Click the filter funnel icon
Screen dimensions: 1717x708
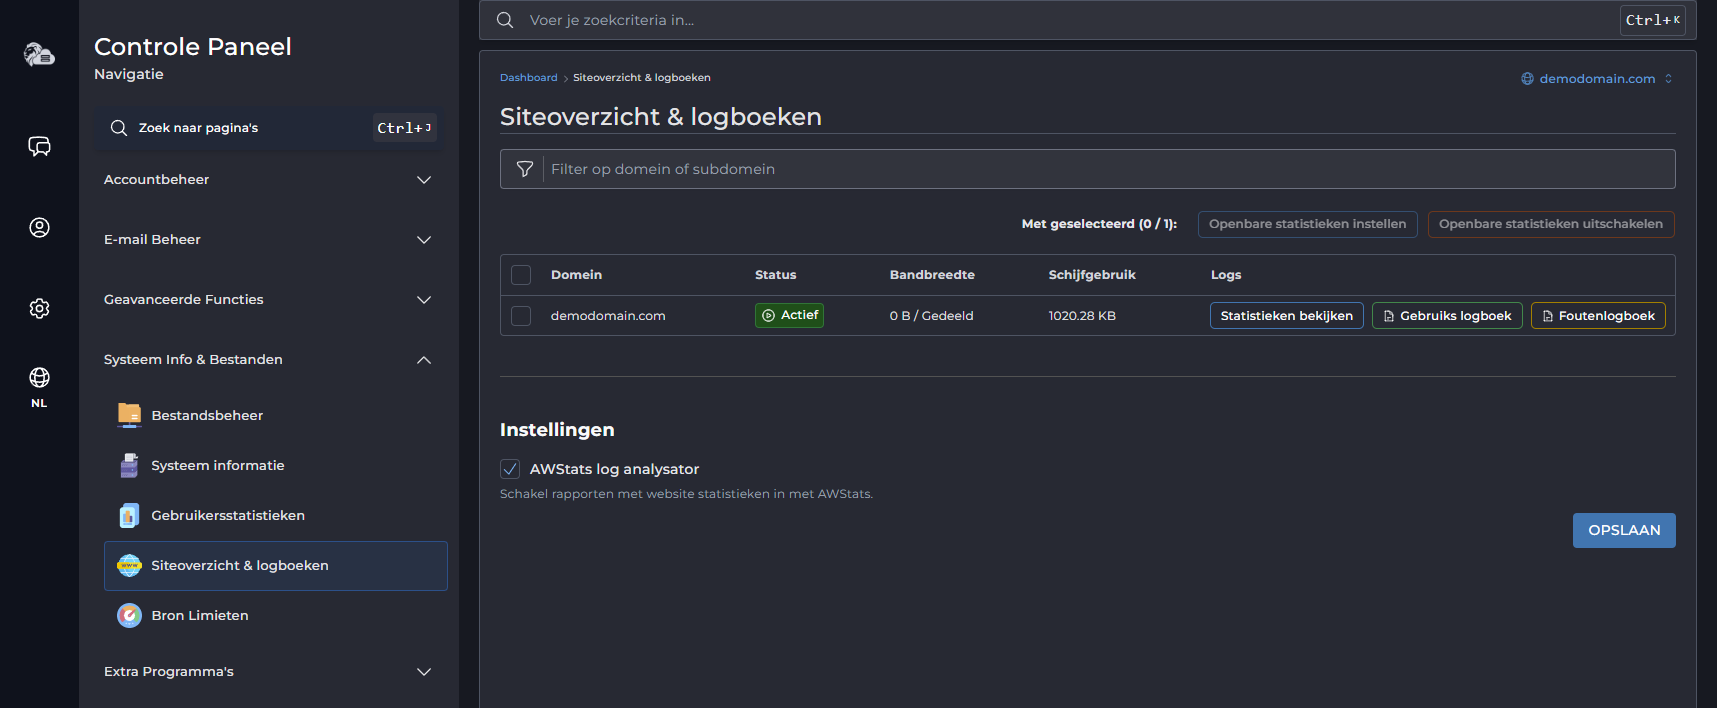524,169
